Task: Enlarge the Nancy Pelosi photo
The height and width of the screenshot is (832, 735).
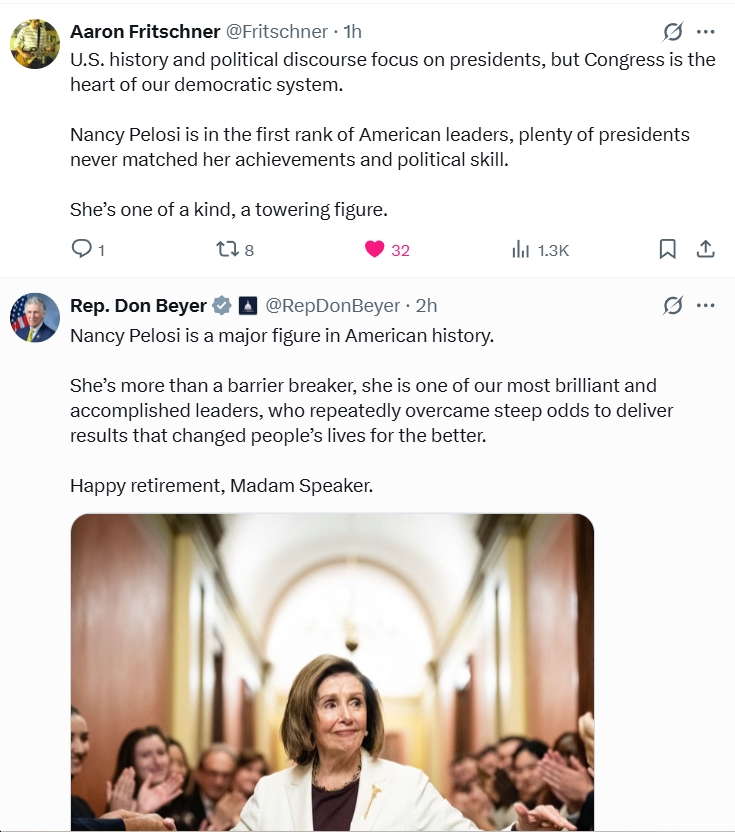Action: coord(332,672)
